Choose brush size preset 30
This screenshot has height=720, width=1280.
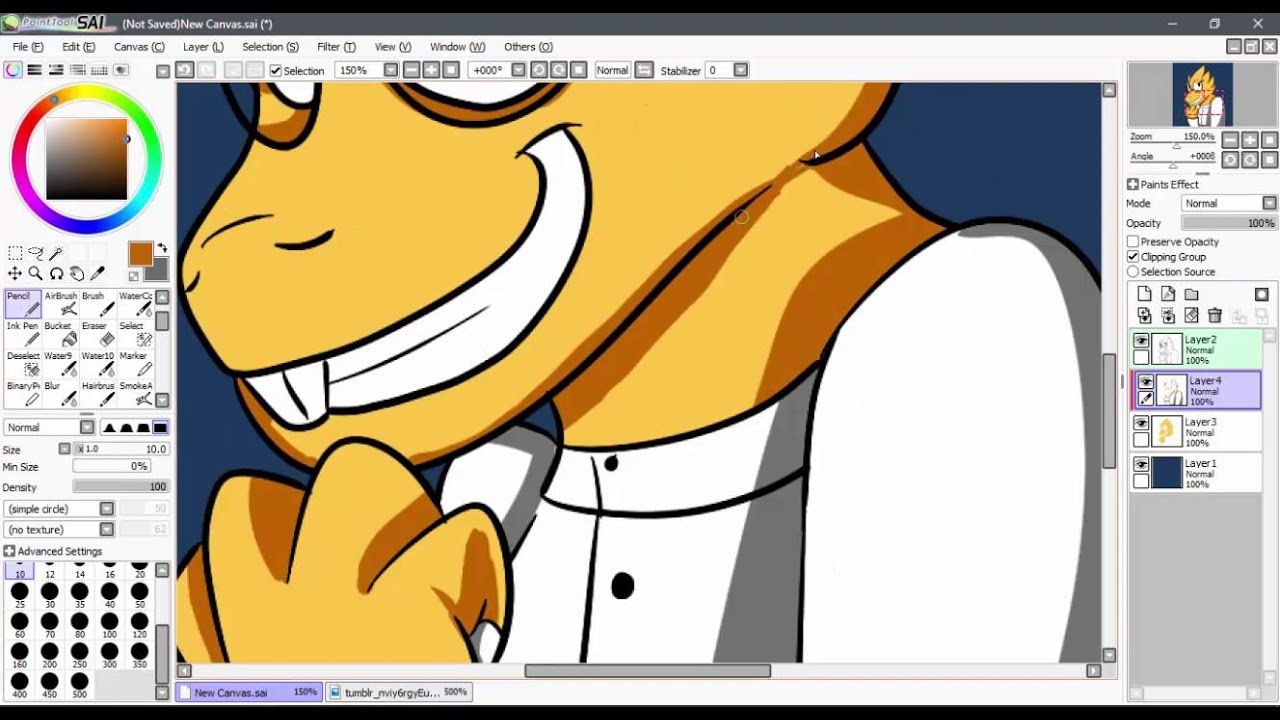tap(49, 596)
